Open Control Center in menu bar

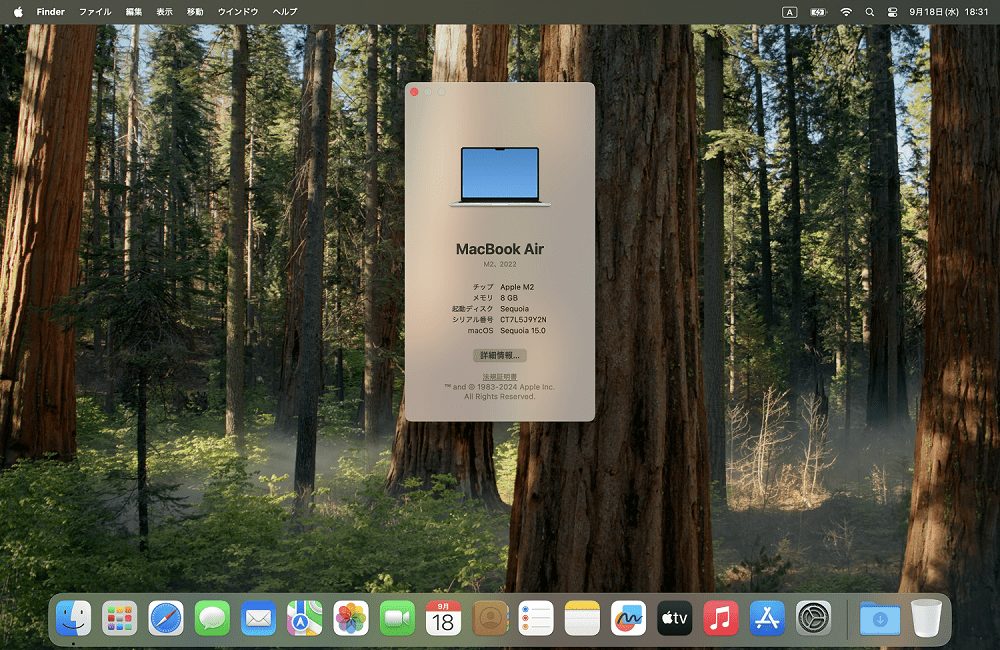(x=892, y=11)
